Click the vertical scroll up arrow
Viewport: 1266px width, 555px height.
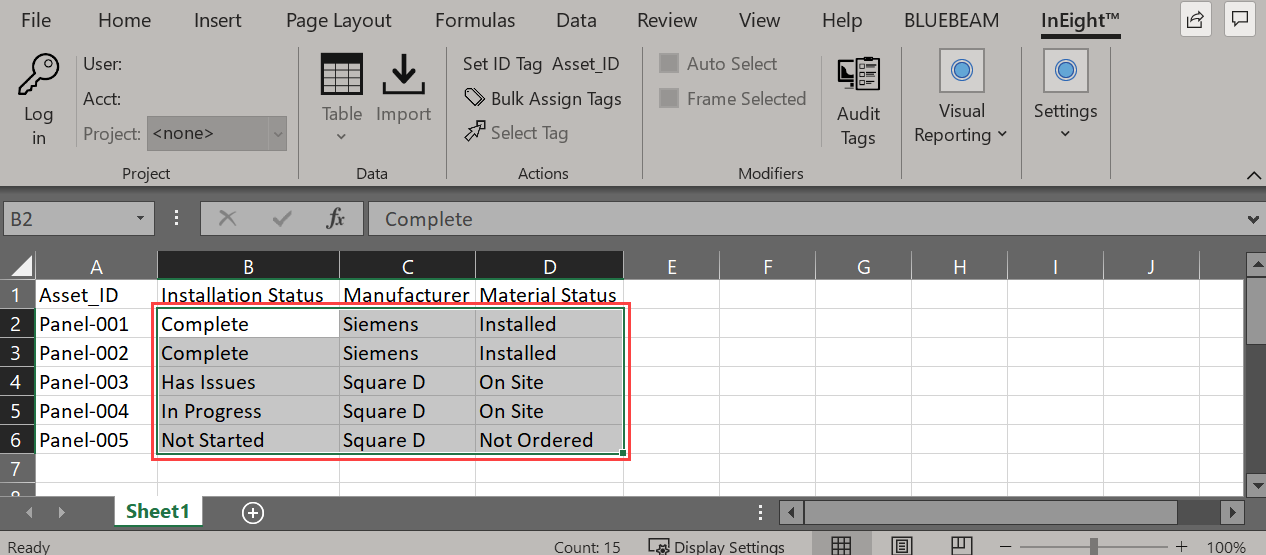click(x=1255, y=264)
